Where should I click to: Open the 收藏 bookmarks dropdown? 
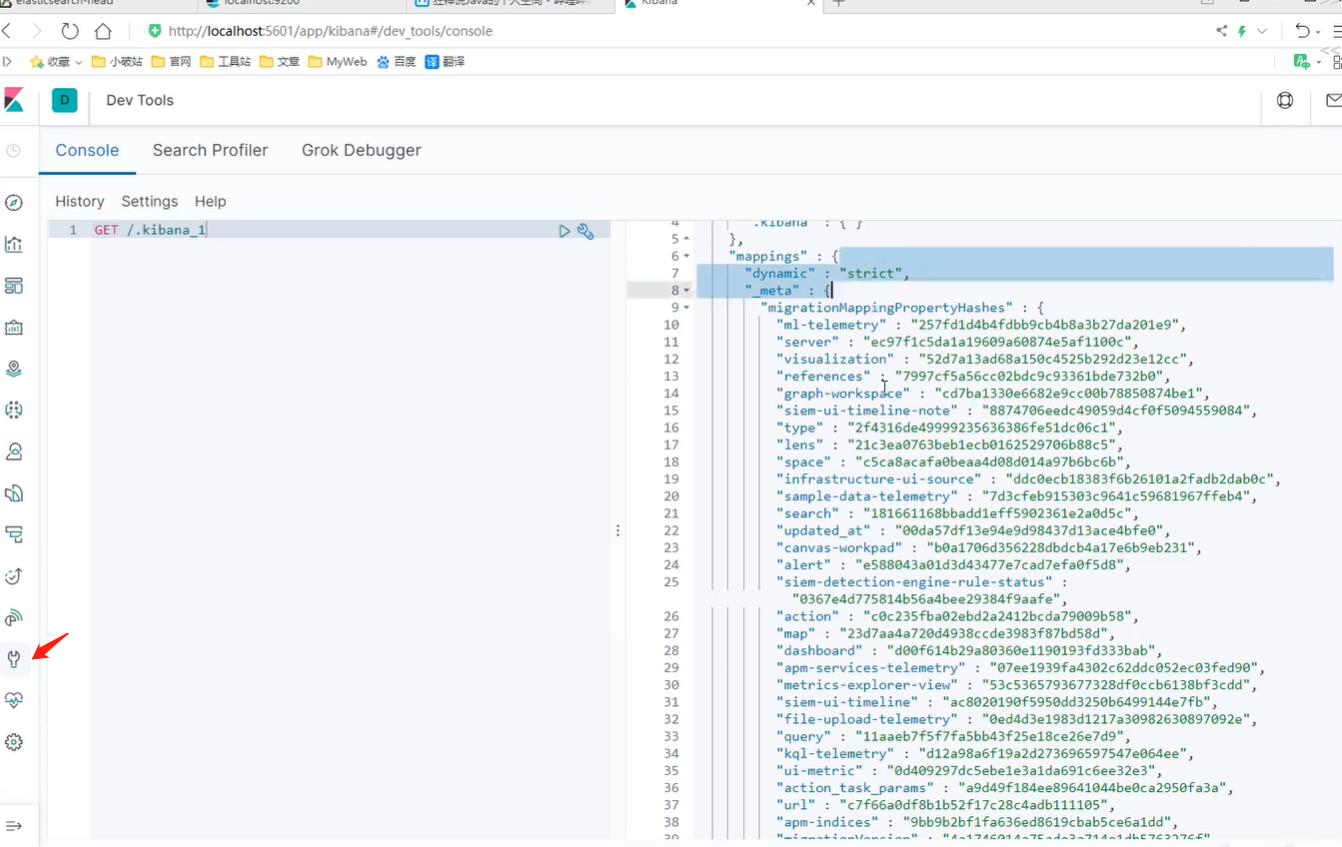(x=56, y=62)
